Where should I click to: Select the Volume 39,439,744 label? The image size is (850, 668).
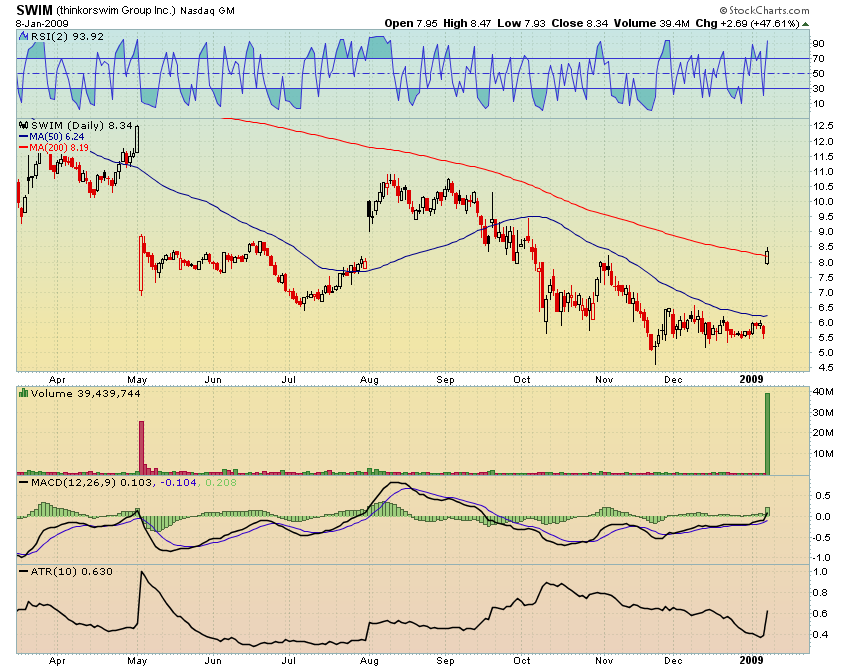(x=86, y=393)
